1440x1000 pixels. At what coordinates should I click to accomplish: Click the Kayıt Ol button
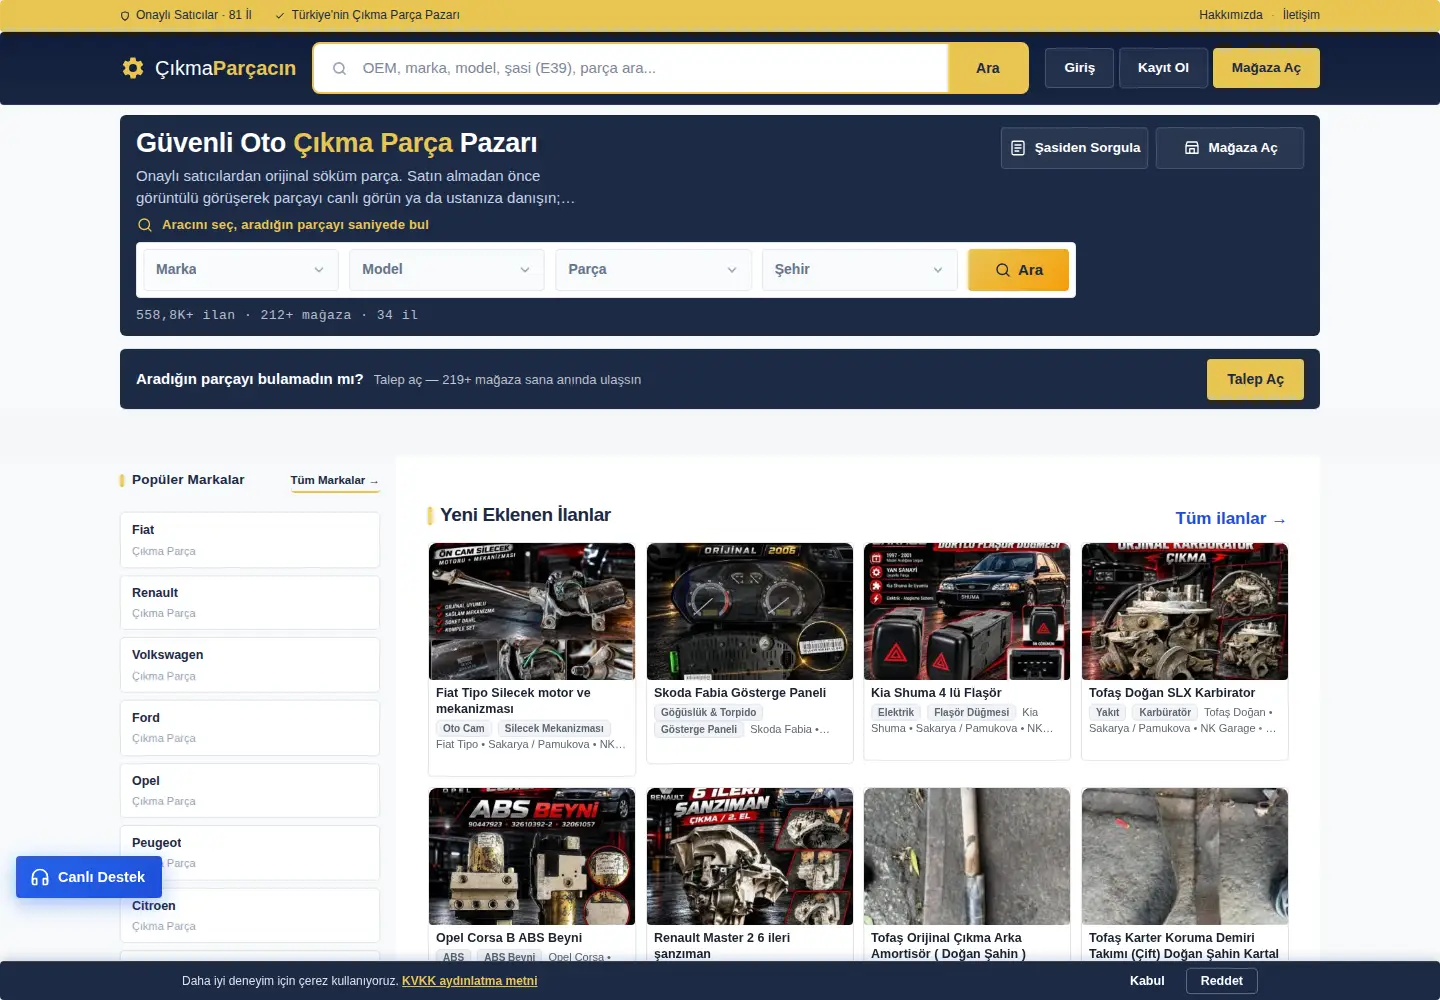1163,68
